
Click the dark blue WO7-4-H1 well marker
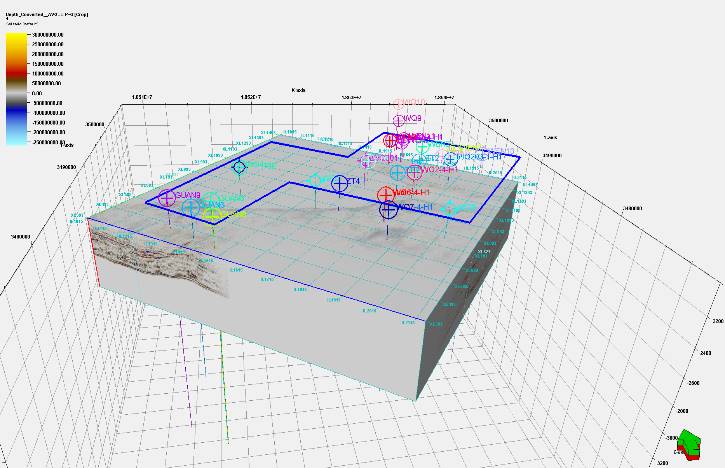tap(389, 209)
